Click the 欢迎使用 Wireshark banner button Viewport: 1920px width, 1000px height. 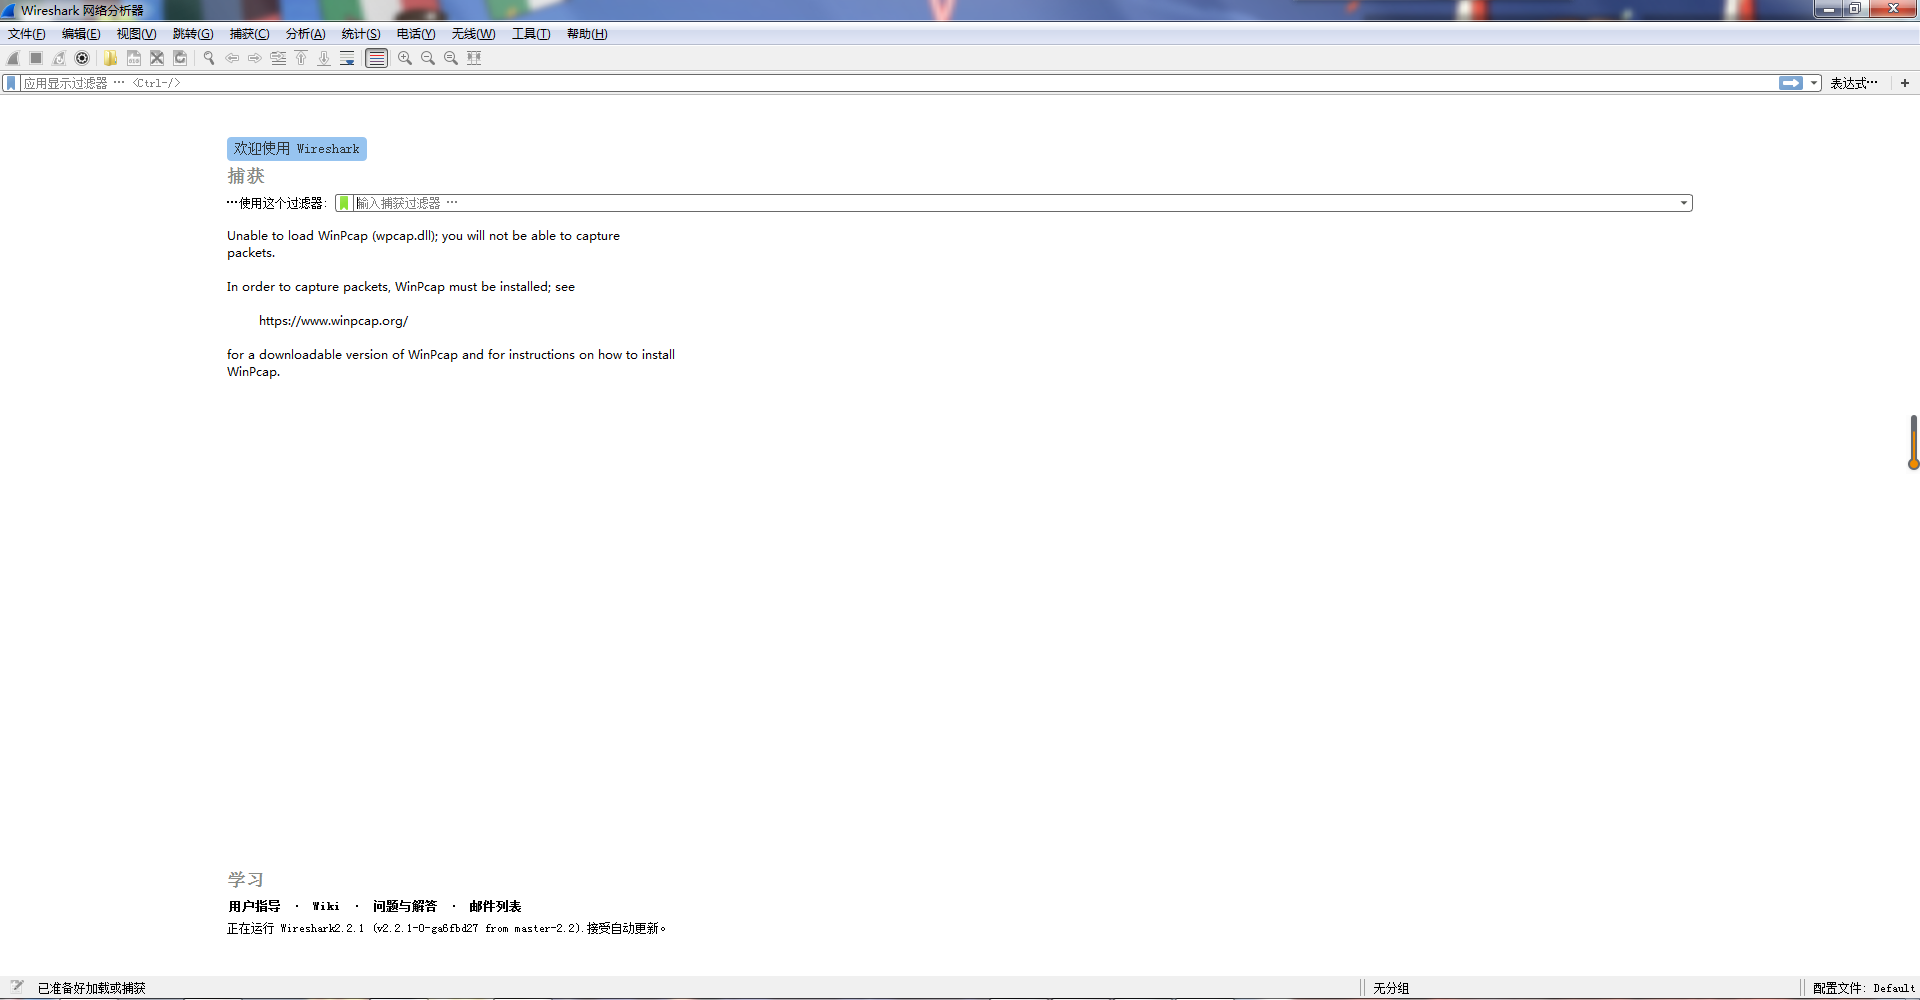pos(297,149)
